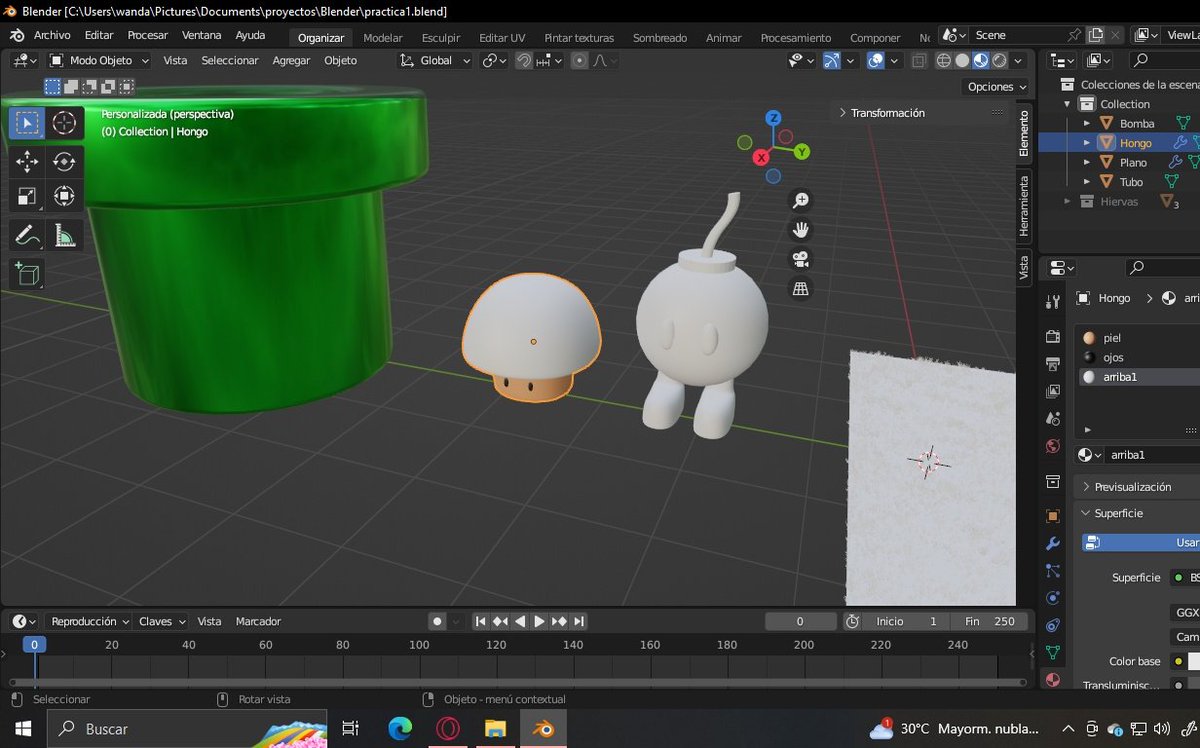Open the Opciones dropdown
The width and height of the screenshot is (1200, 748).
point(997,87)
